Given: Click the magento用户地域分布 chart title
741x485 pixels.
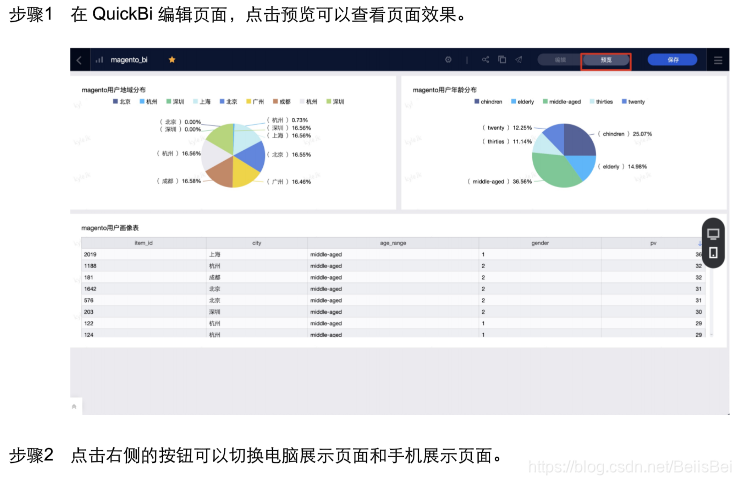Looking at the screenshot, I should 113,90.
